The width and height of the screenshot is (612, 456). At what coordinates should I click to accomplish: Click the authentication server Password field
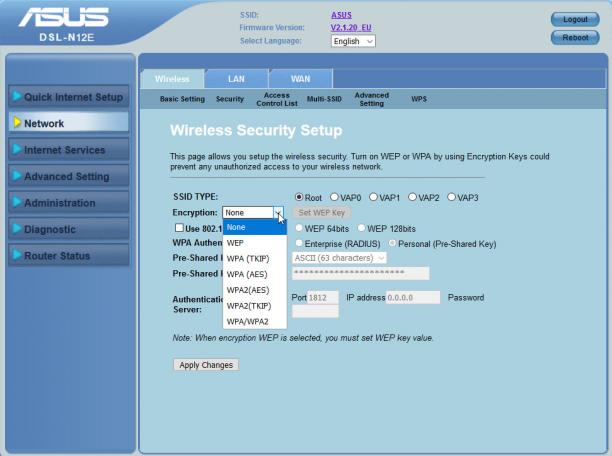pos(315,311)
